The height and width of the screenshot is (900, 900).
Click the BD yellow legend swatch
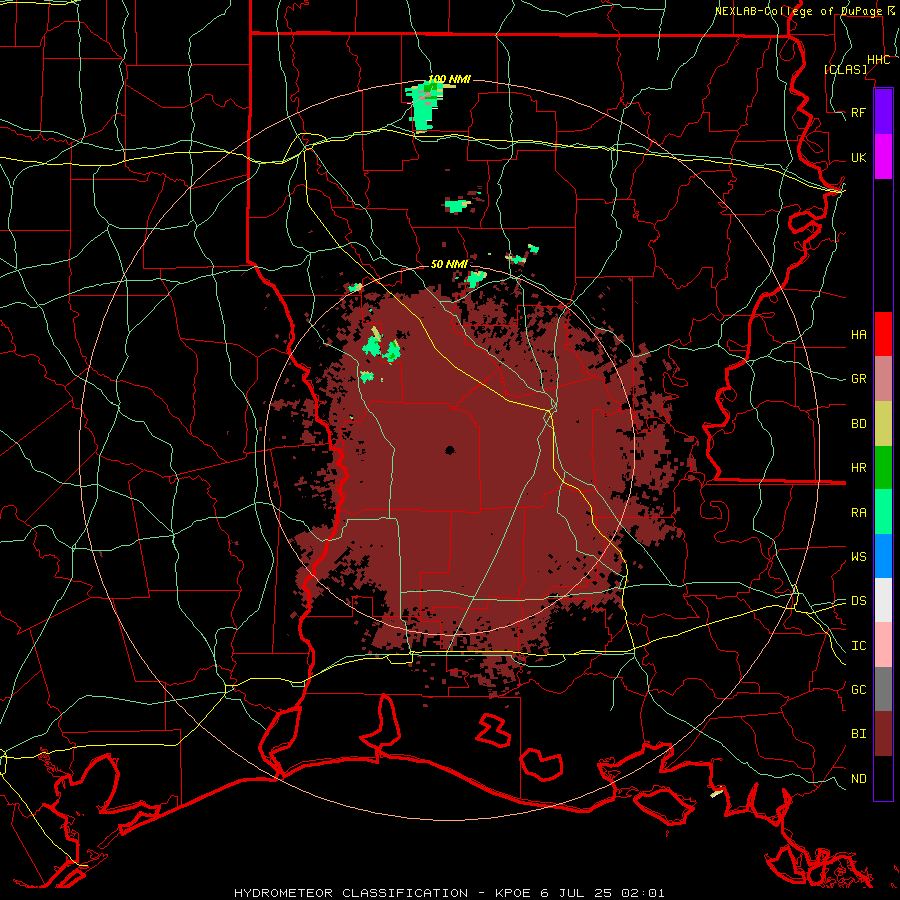(883, 424)
